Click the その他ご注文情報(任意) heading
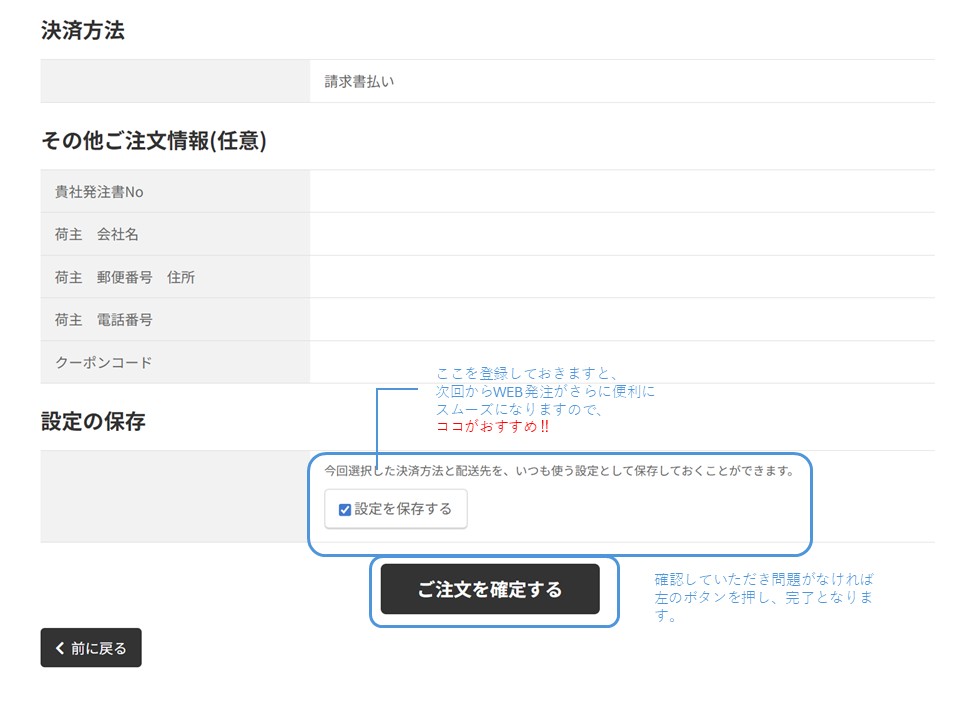 coord(153,141)
